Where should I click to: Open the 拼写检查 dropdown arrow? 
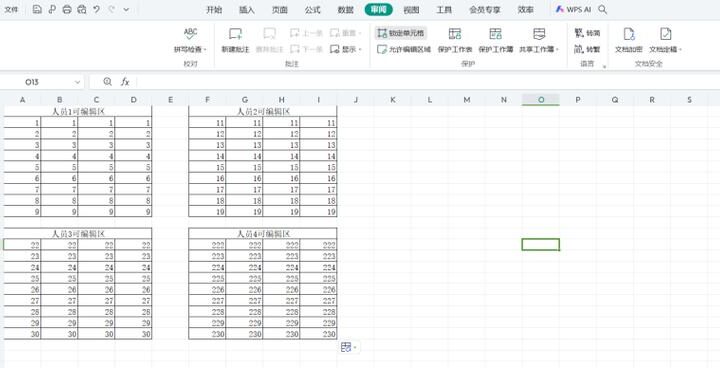pos(205,50)
